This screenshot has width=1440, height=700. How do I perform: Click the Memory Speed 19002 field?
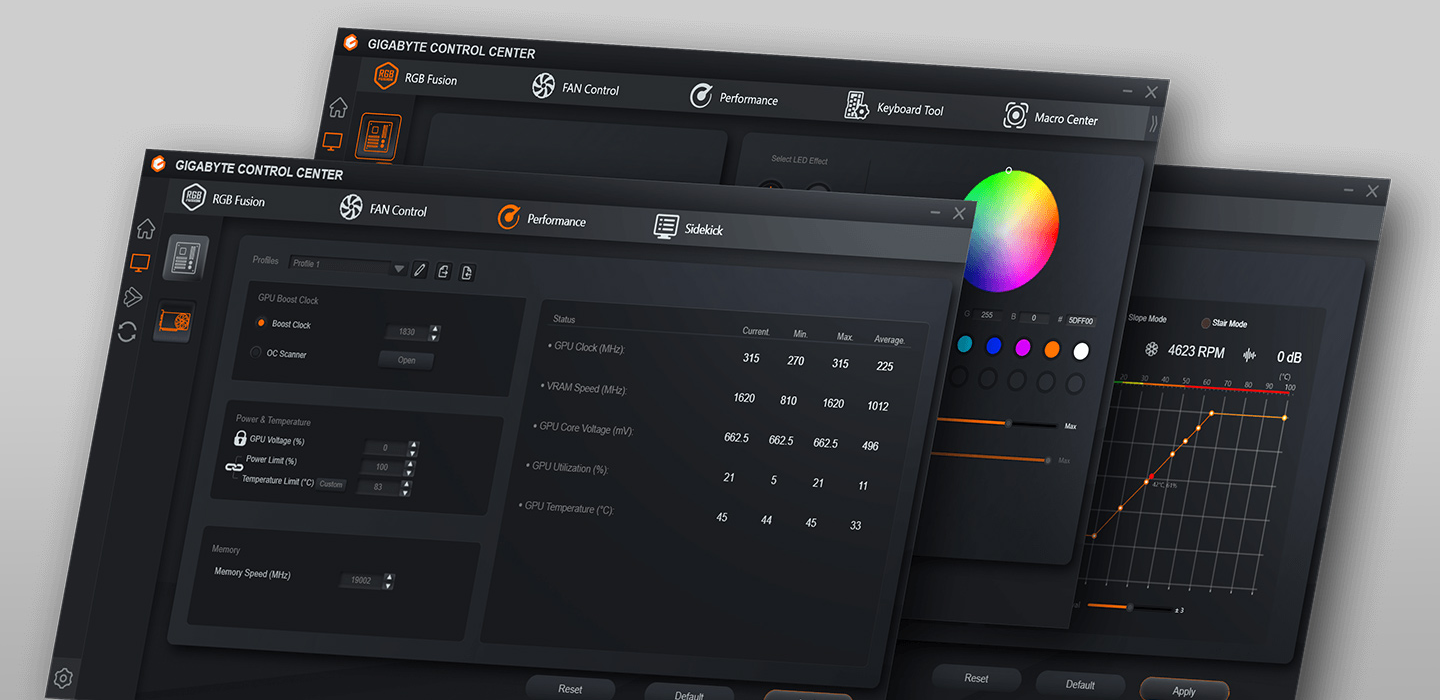tap(361, 580)
